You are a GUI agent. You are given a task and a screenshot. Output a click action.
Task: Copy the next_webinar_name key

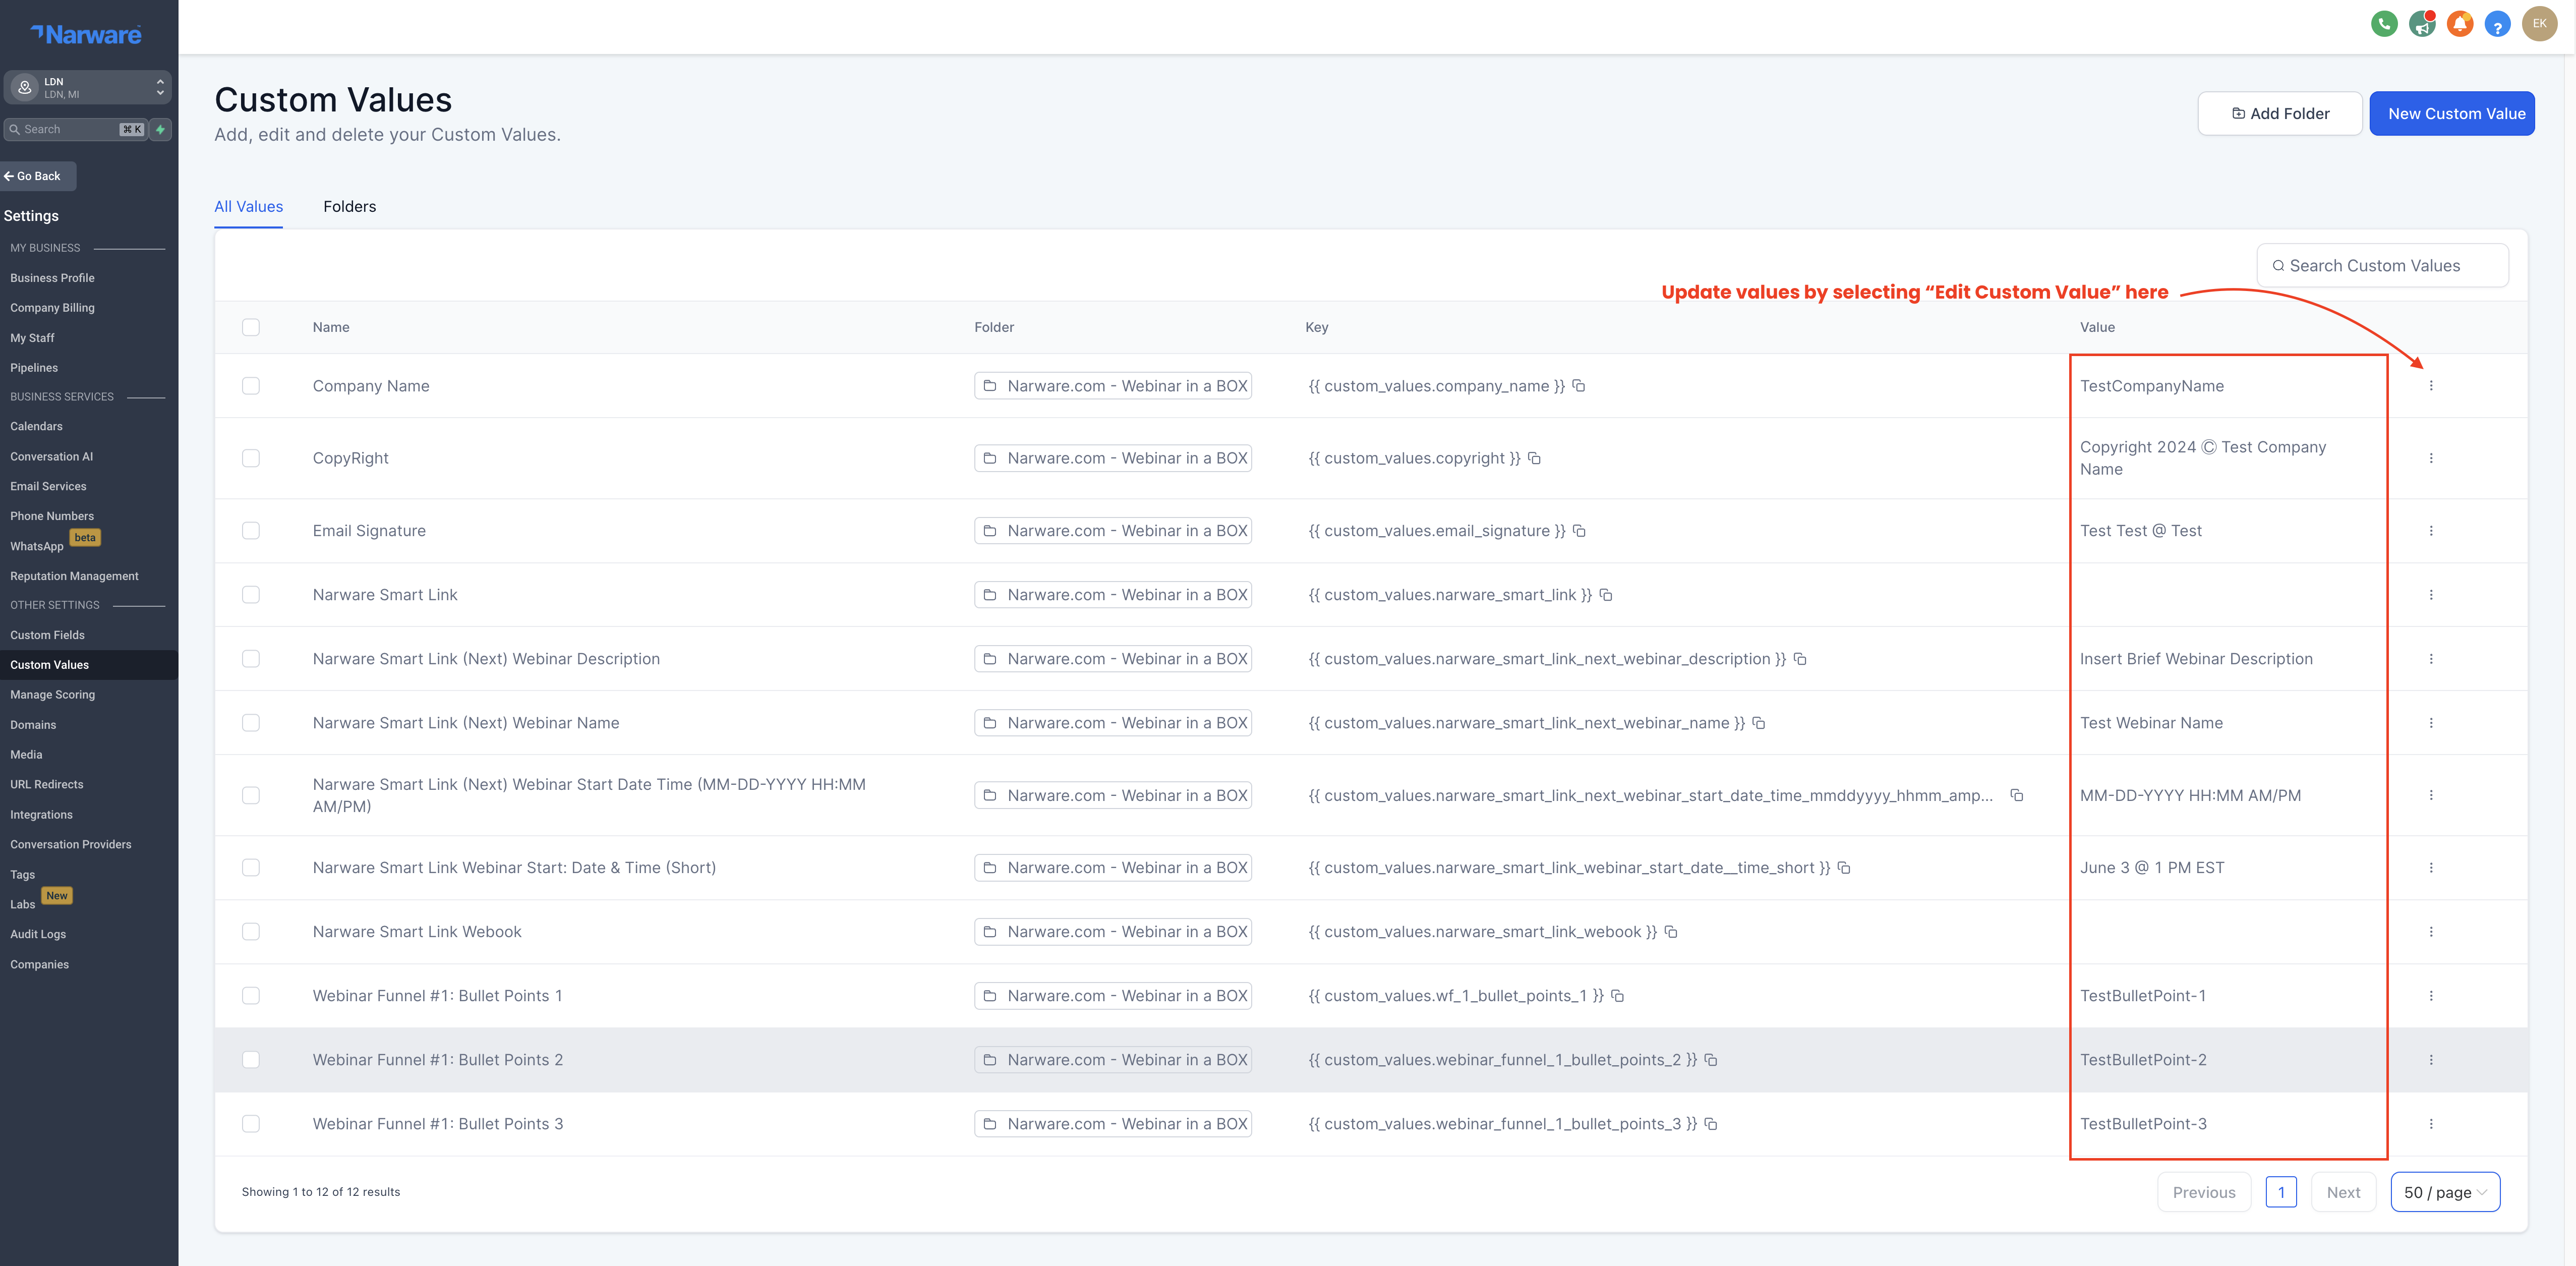[1758, 723]
